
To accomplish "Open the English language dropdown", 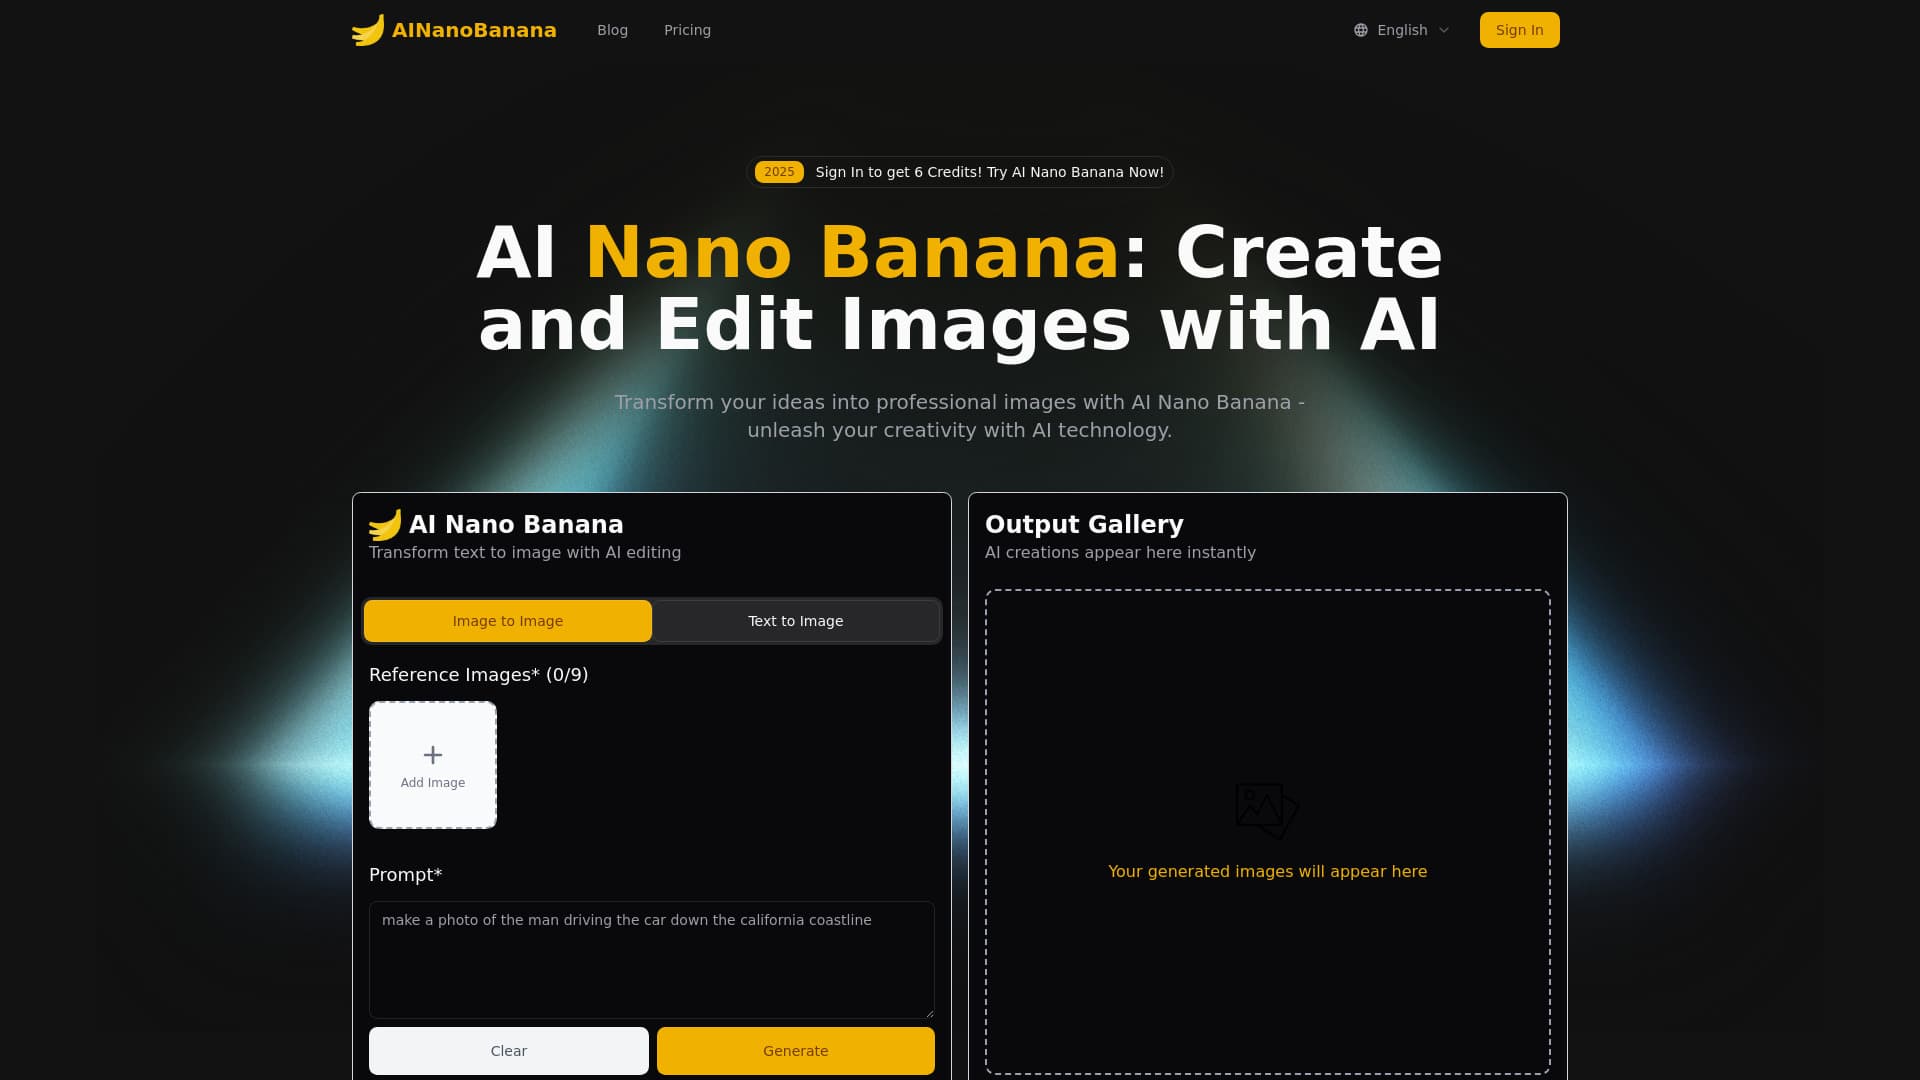I will [x=1400, y=30].
